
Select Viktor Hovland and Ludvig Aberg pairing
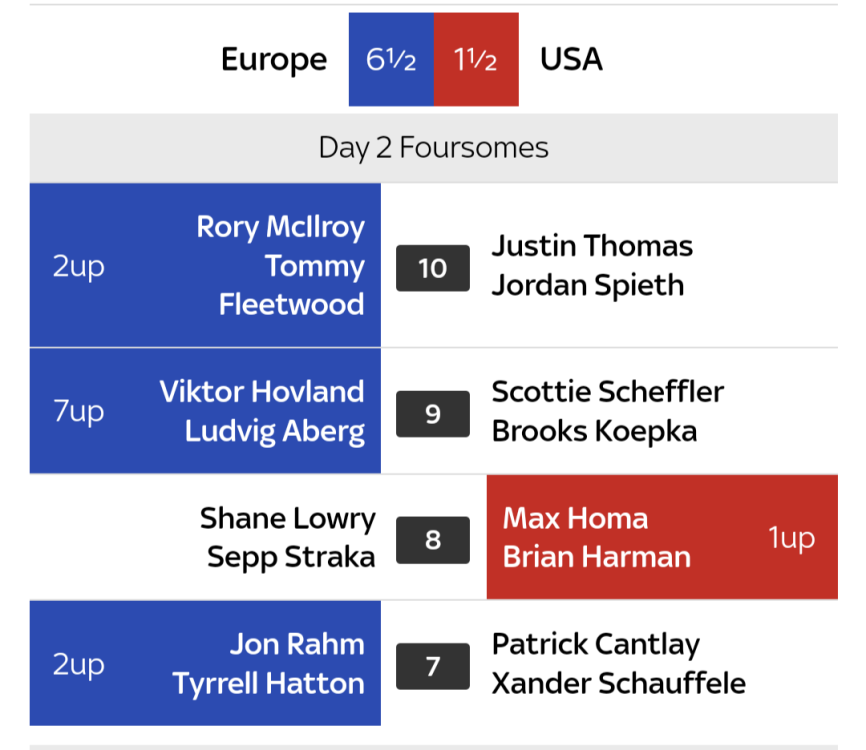point(262,411)
